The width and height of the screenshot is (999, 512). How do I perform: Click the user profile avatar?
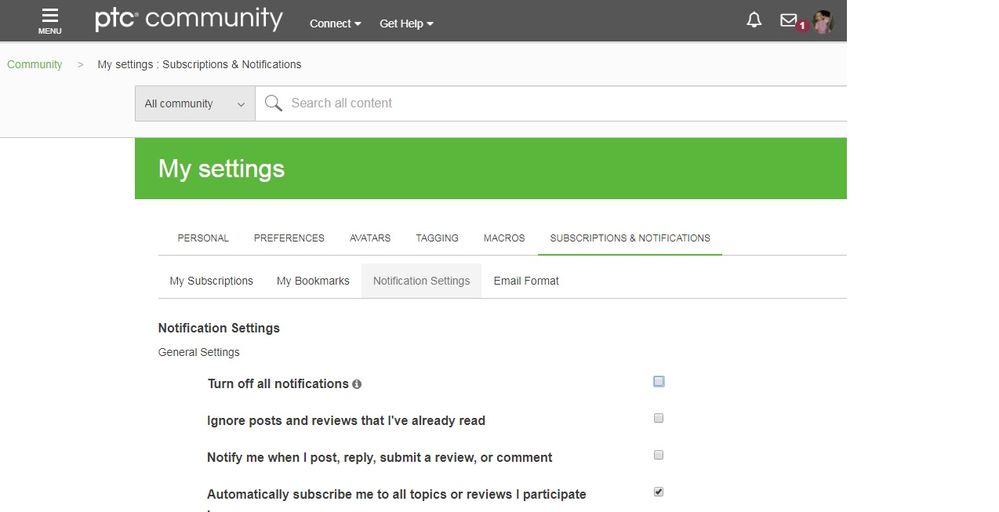click(823, 22)
